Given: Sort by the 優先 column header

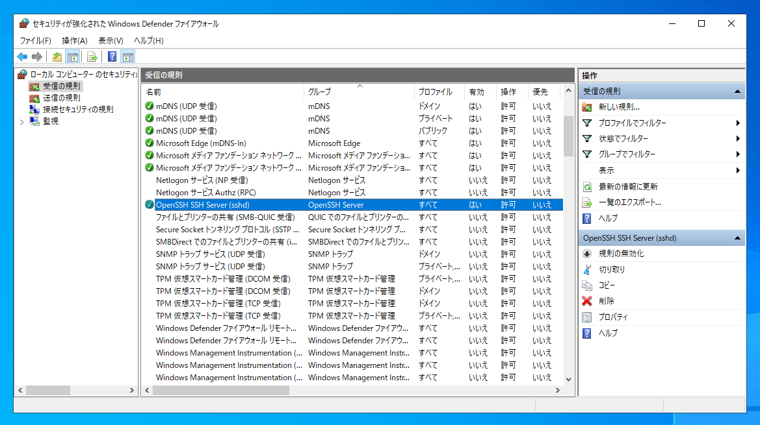Looking at the screenshot, I should pyautogui.click(x=545, y=92).
